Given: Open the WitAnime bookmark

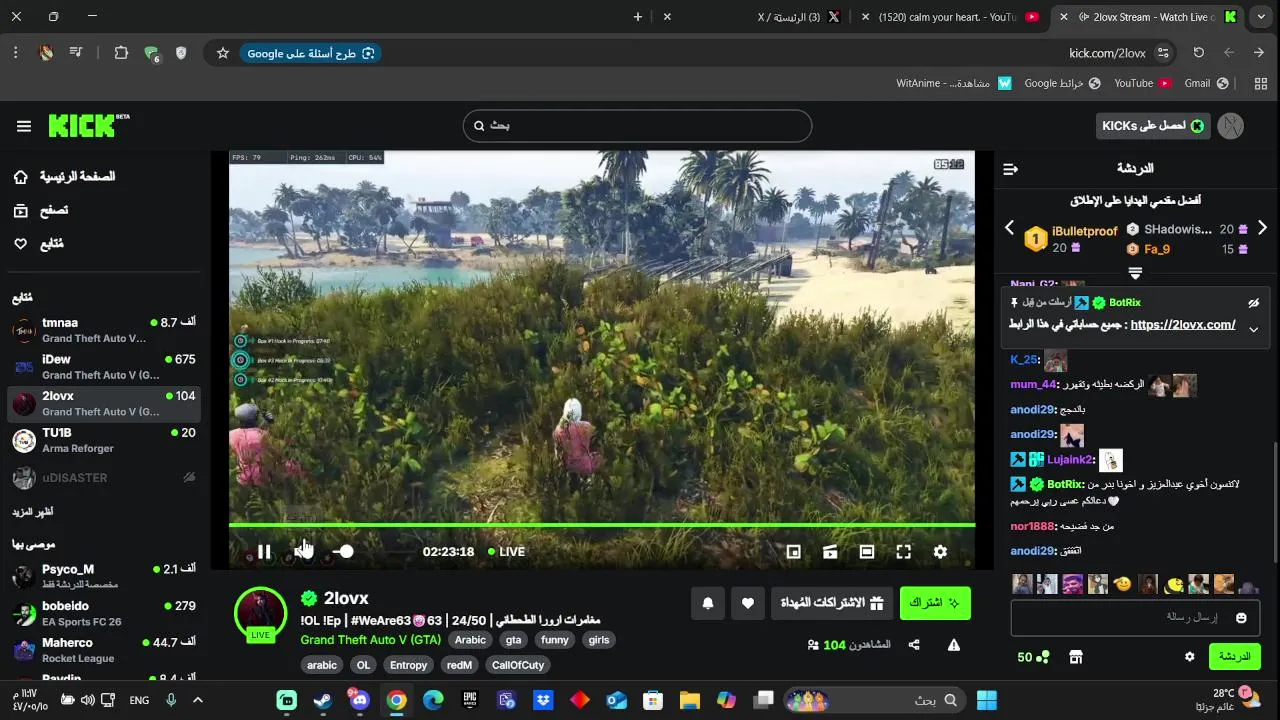Looking at the screenshot, I should pyautogui.click(x=954, y=83).
